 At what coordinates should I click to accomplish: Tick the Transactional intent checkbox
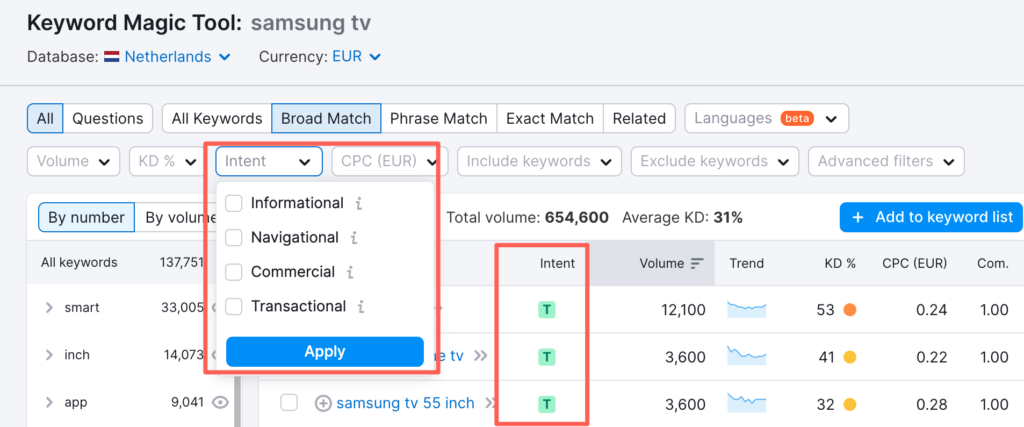pyautogui.click(x=234, y=307)
